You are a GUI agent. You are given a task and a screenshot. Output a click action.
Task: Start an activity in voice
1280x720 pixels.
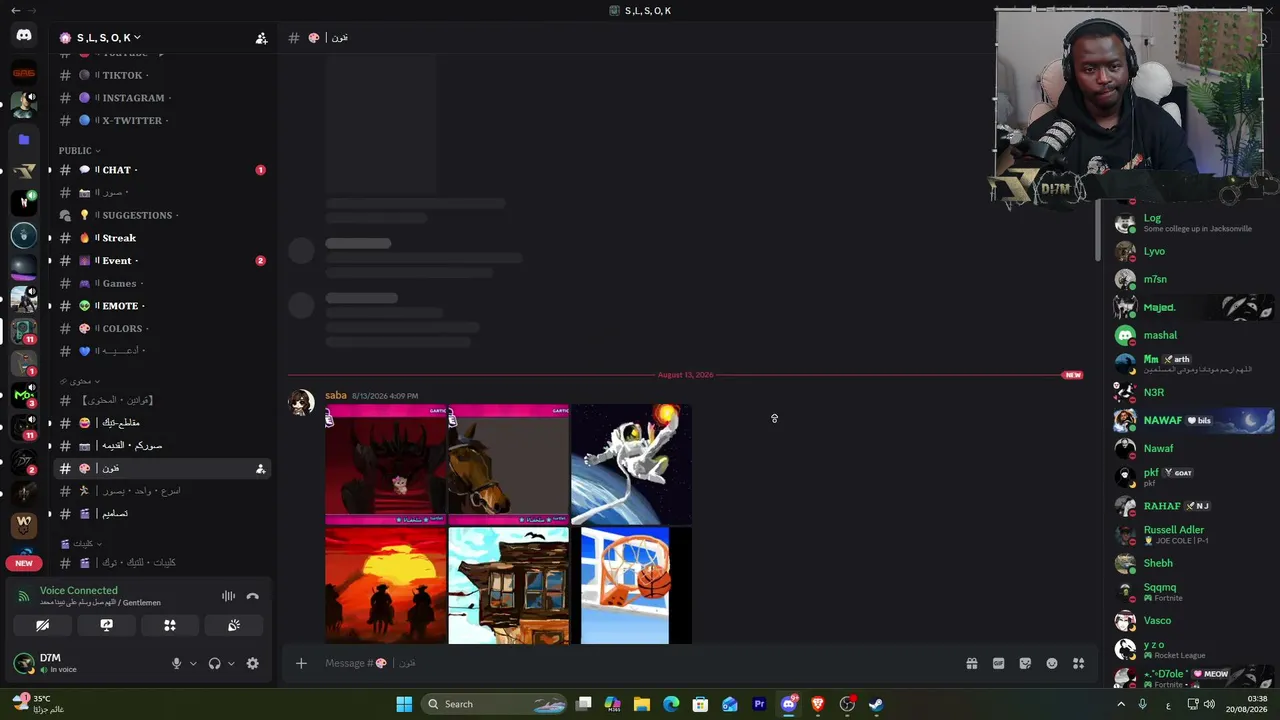coord(170,625)
